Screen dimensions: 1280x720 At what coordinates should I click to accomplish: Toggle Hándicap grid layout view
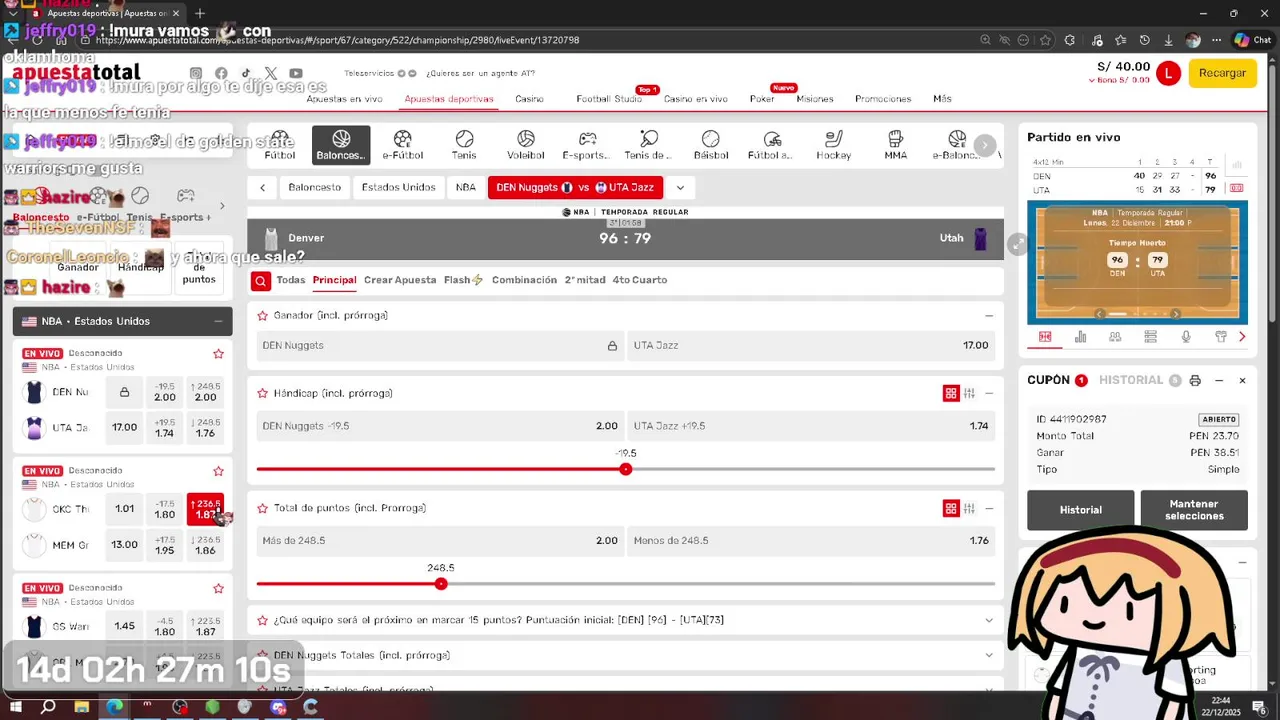[x=951, y=394]
